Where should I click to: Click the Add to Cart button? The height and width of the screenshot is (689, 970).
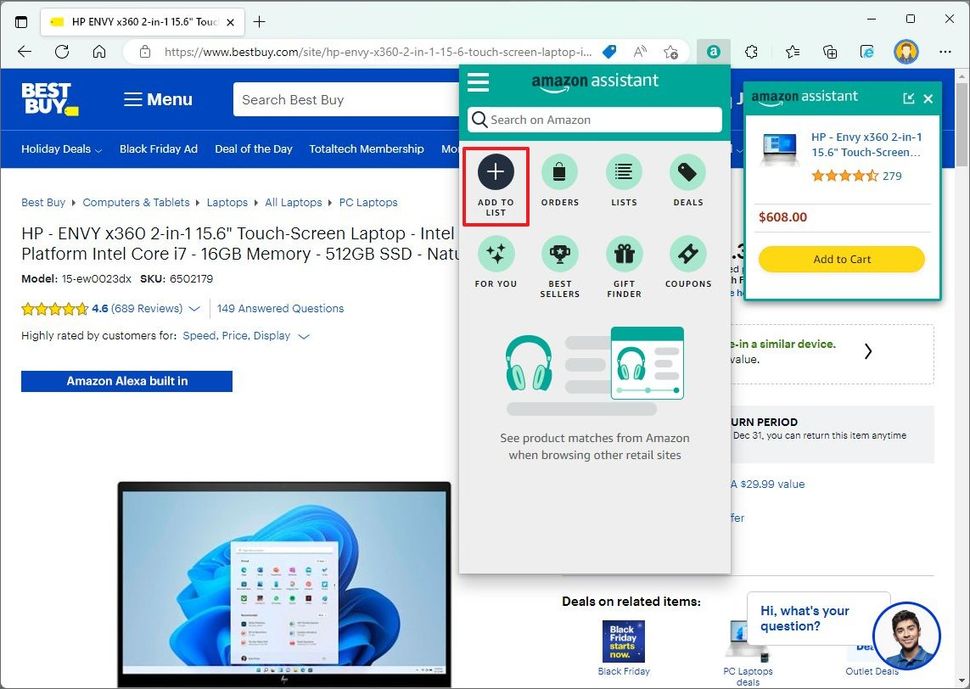click(840, 259)
